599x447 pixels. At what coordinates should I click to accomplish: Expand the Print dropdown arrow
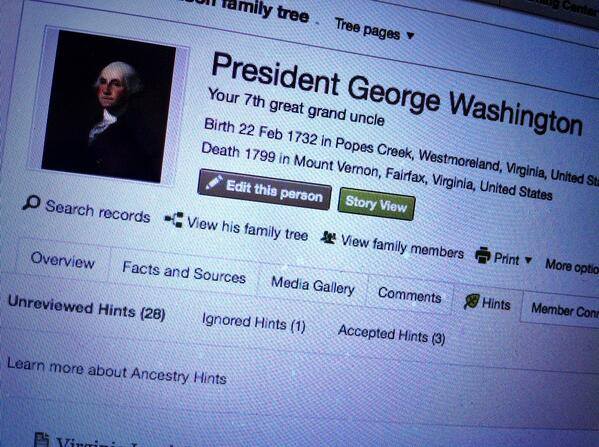pos(528,260)
